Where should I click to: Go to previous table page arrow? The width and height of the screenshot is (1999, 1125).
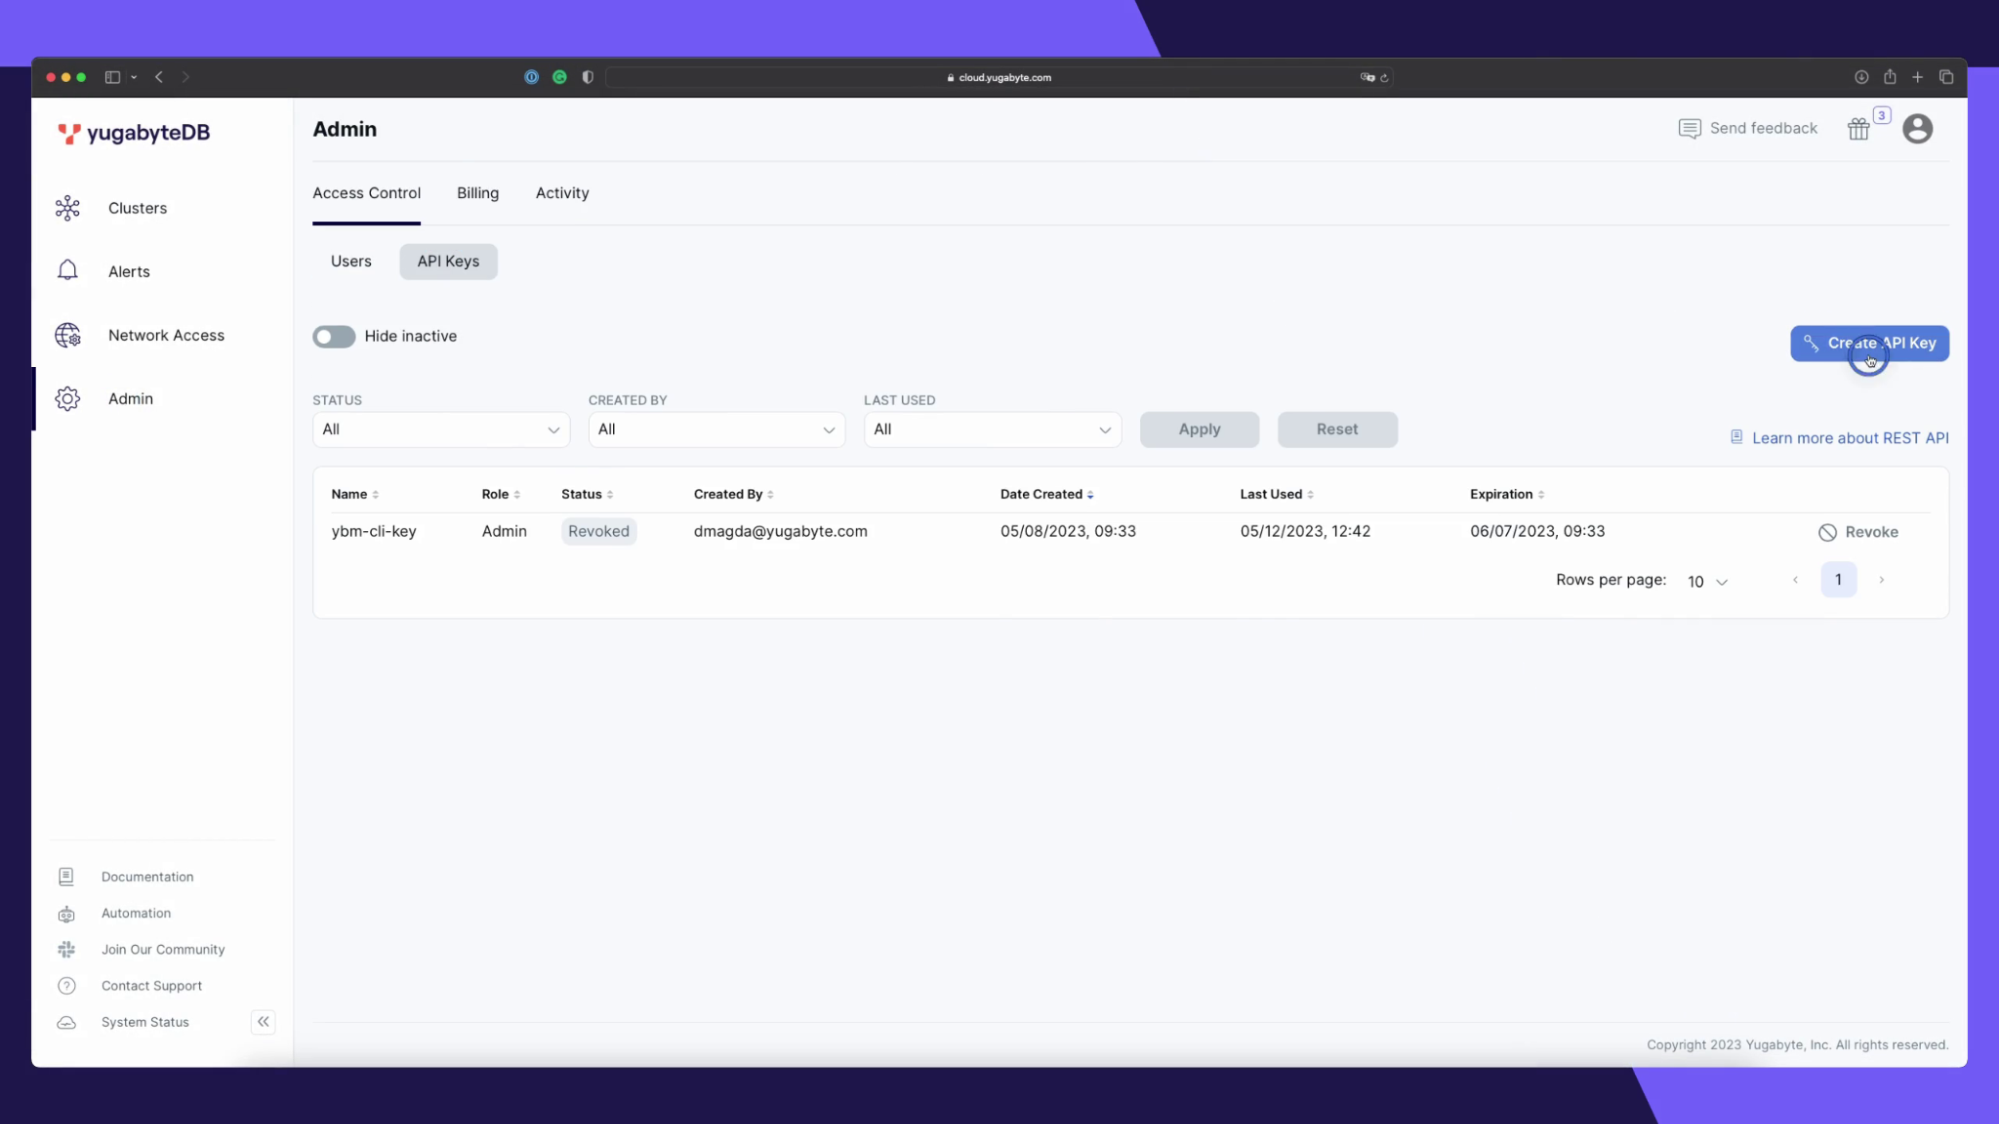(x=1795, y=580)
